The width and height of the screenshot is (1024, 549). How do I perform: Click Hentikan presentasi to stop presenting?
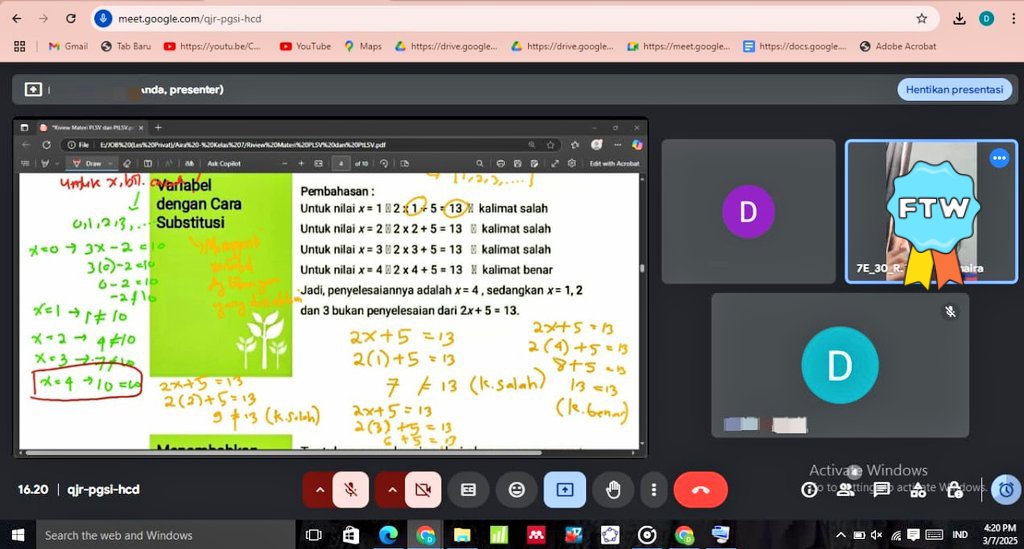coord(954,89)
